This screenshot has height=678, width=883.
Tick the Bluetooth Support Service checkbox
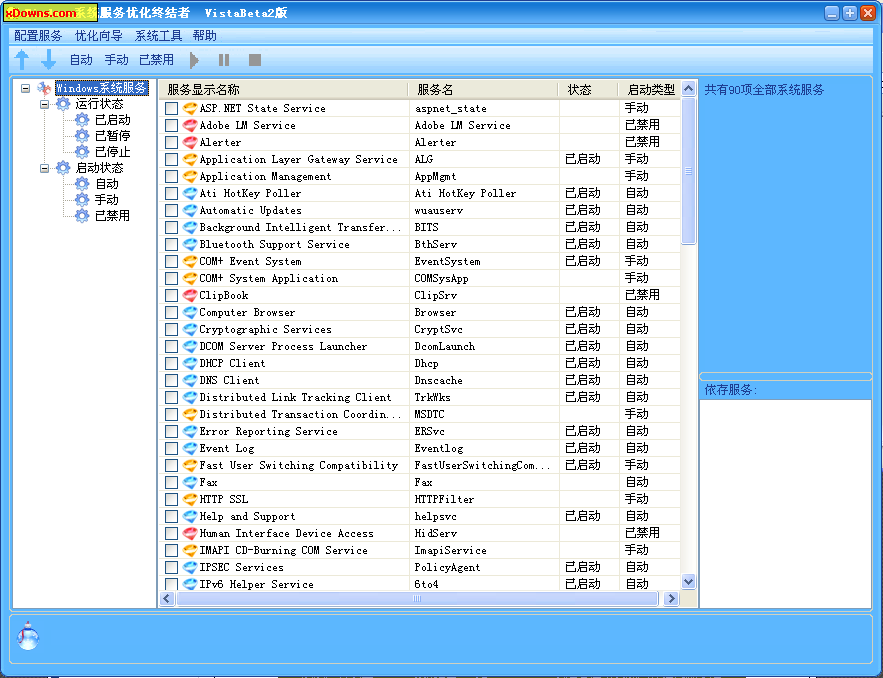171,244
